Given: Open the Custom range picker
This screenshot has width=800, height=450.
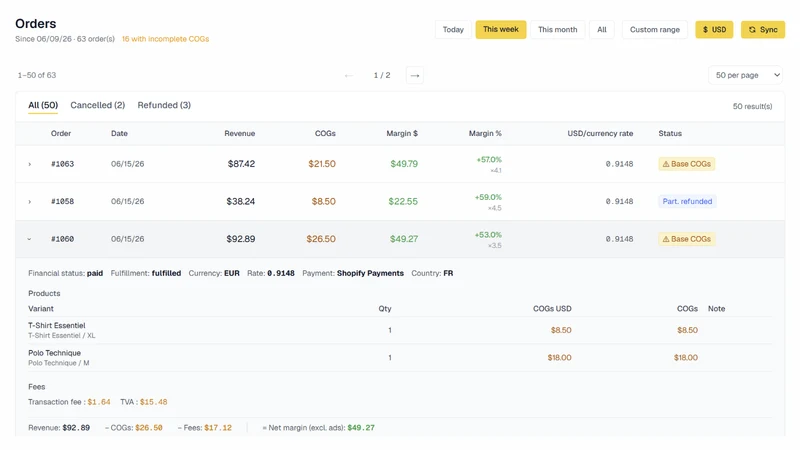Looking at the screenshot, I should tap(655, 30).
